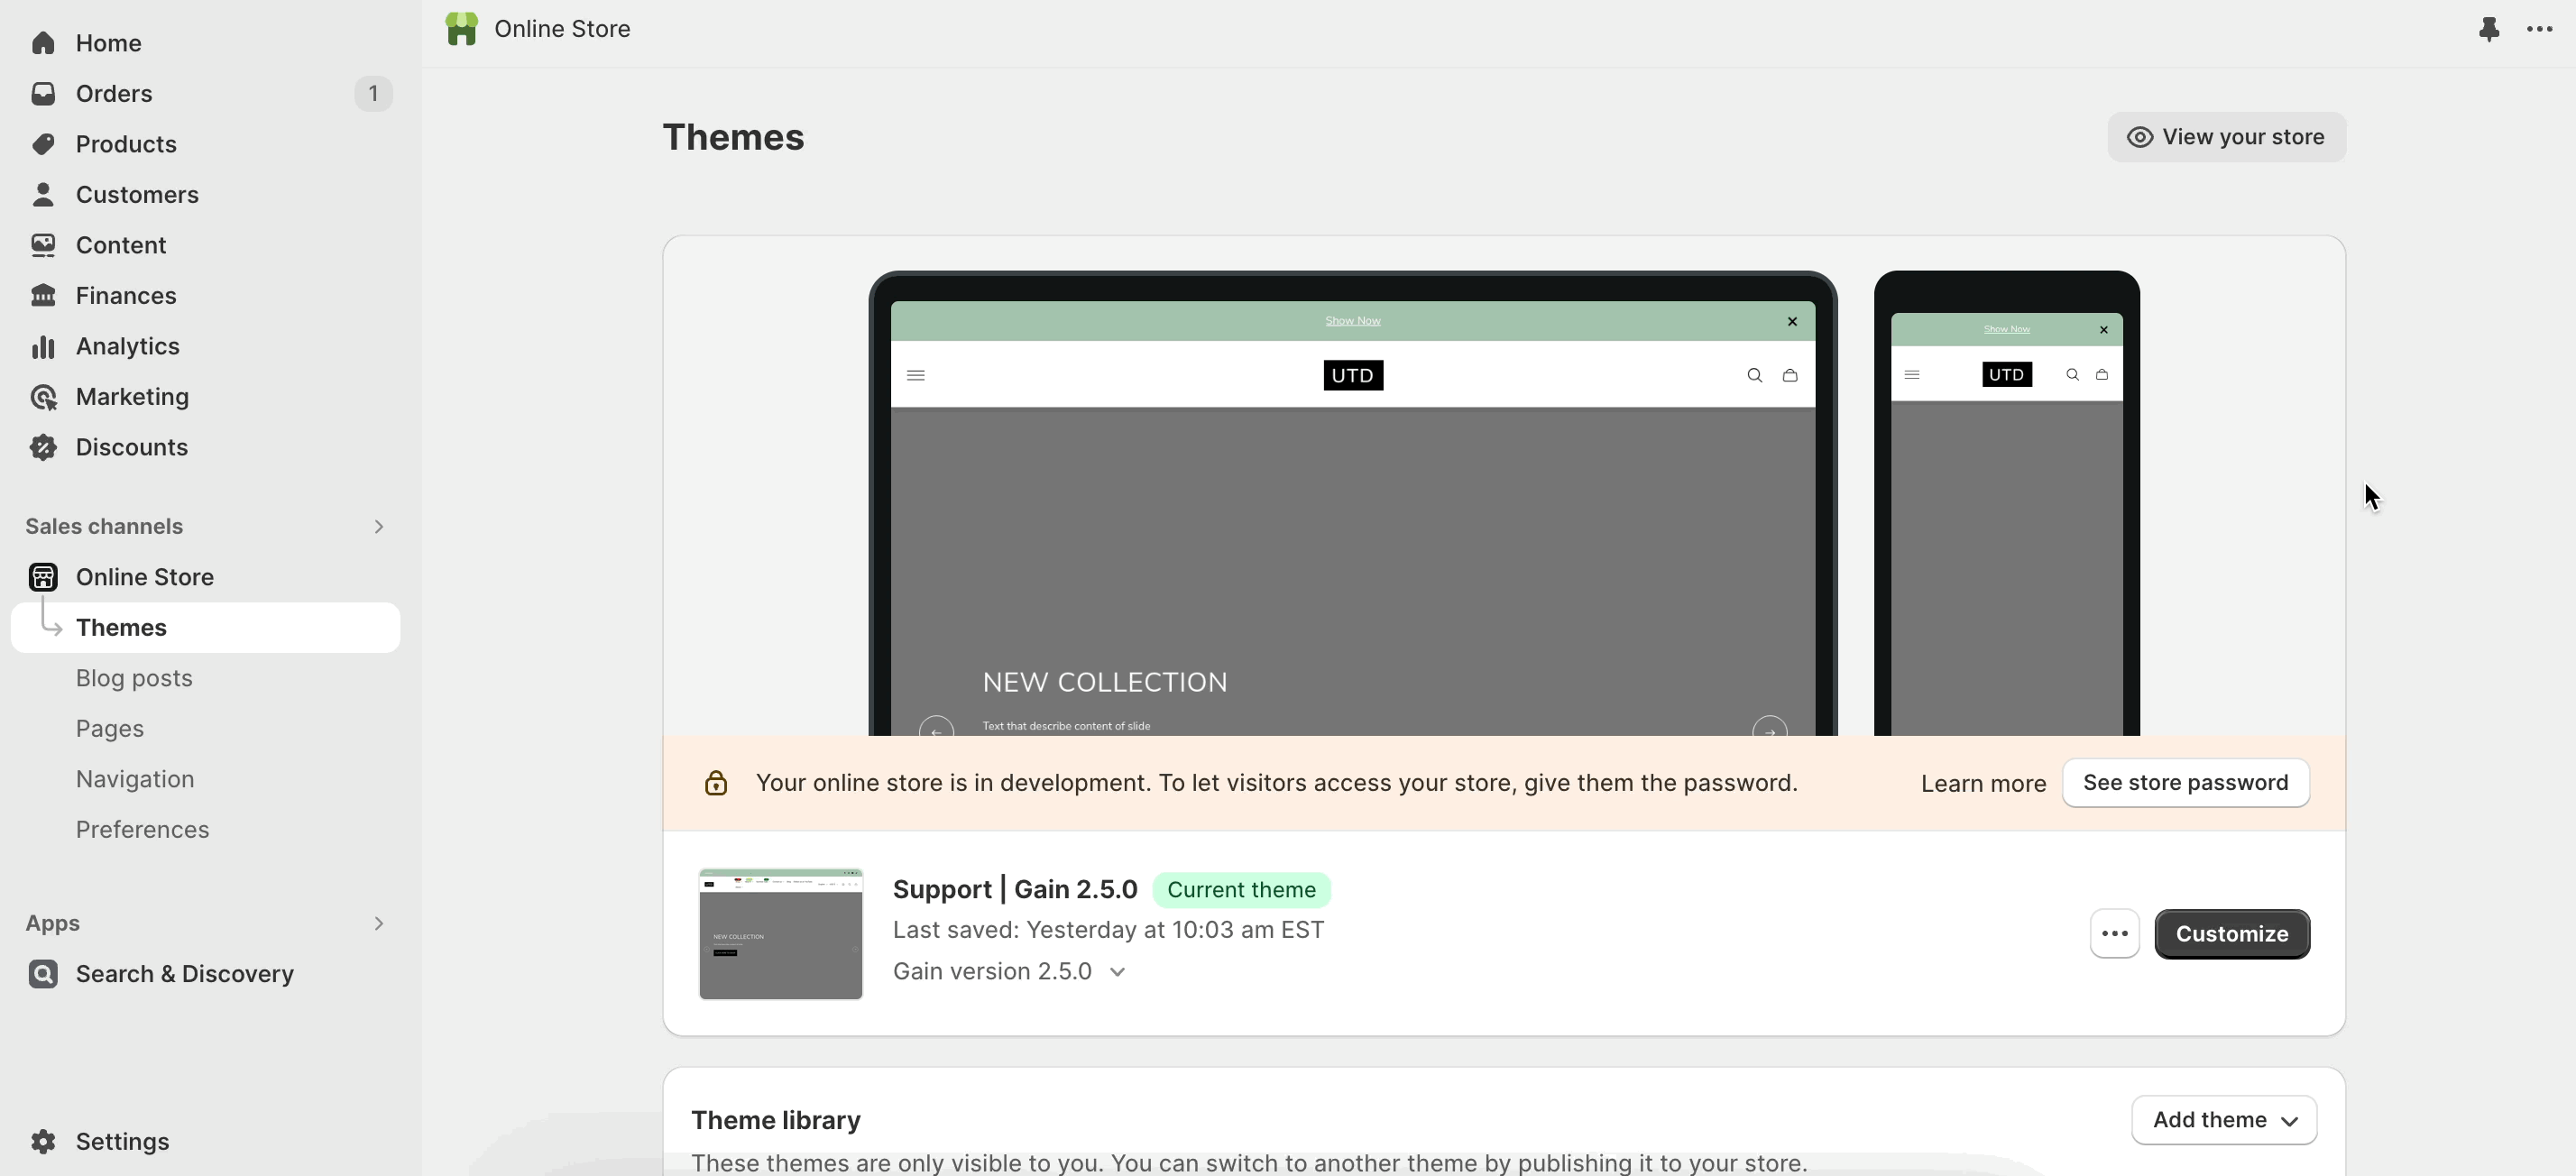2576x1176 pixels.
Task: Pin Online Store with the pin icon
Action: (x=2489, y=29)
